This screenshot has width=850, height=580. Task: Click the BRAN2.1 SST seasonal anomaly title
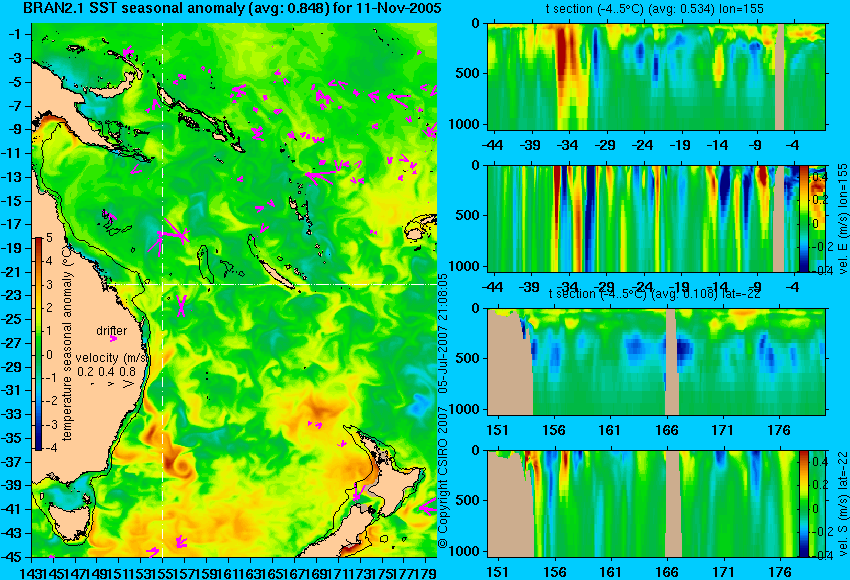[x=233, y=8]
